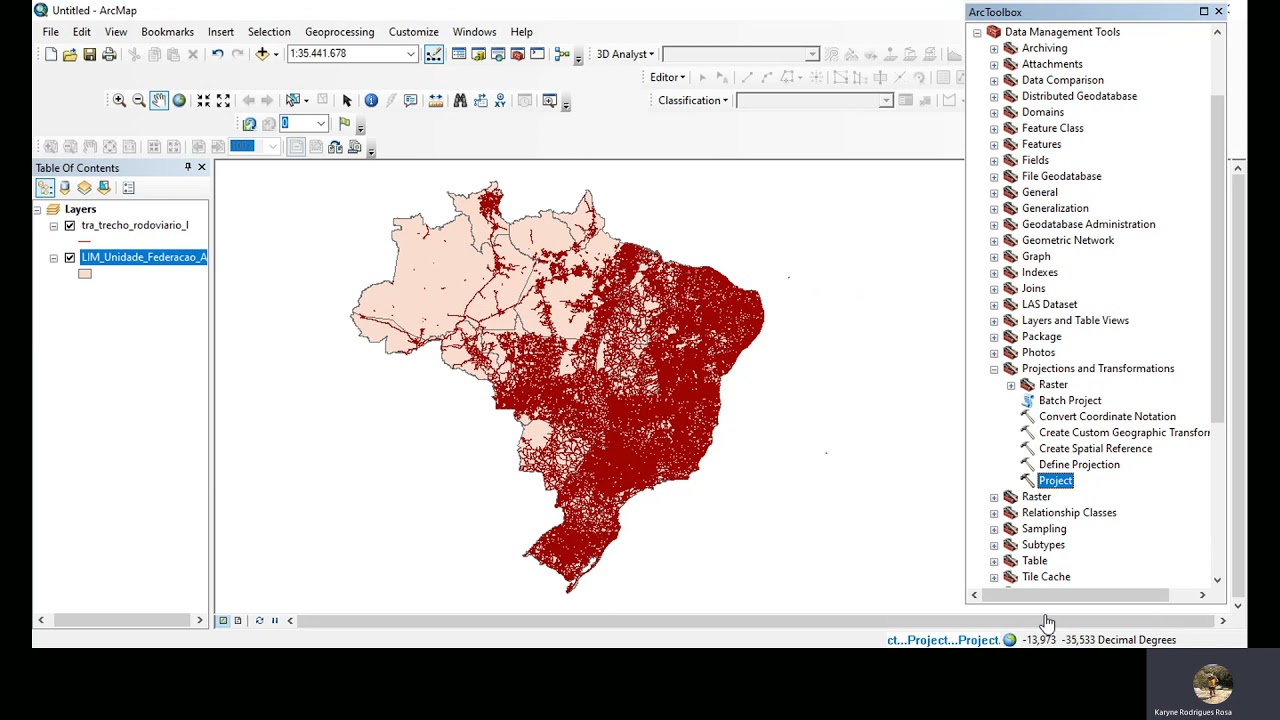
Task: Pause drawing in the map
Action: pos(274,621)
